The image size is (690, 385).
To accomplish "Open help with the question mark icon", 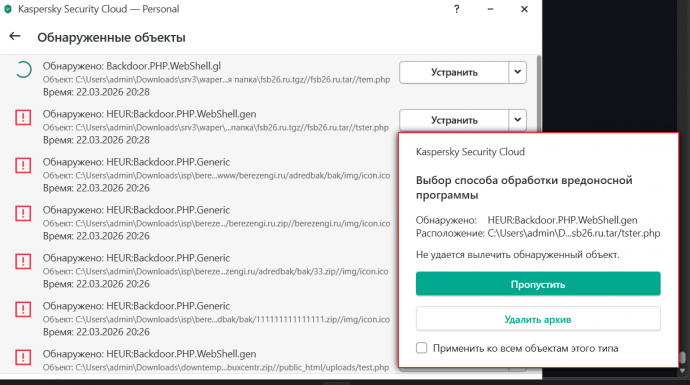I will tap(457, 9).
